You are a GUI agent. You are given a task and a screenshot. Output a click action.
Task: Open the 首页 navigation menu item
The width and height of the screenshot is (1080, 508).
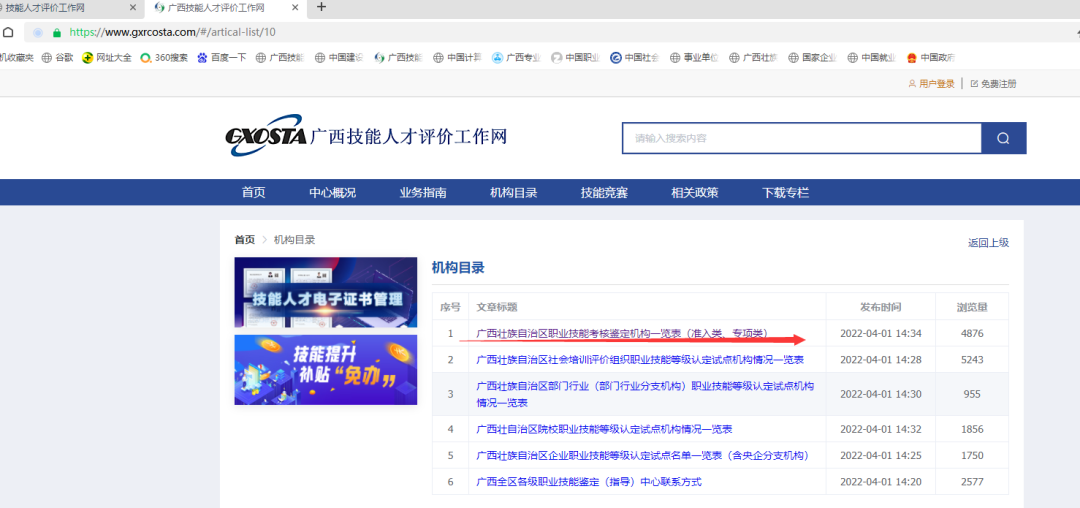point(254,193)
